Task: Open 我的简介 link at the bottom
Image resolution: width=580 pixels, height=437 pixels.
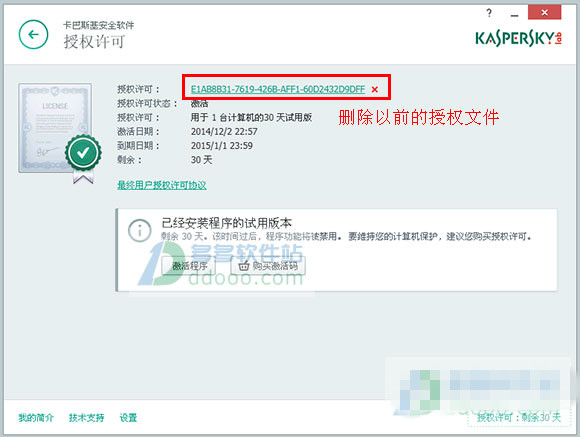Action: [x=36, y=418]
